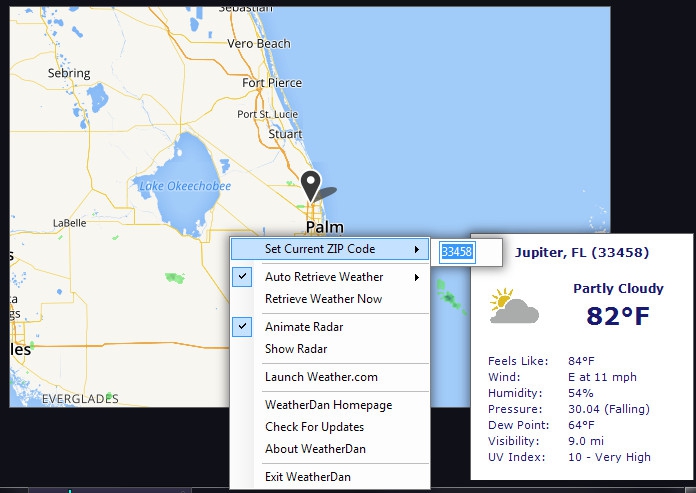
Task: Click the UV Index 10 - Very High value
Action: [609, 457]
